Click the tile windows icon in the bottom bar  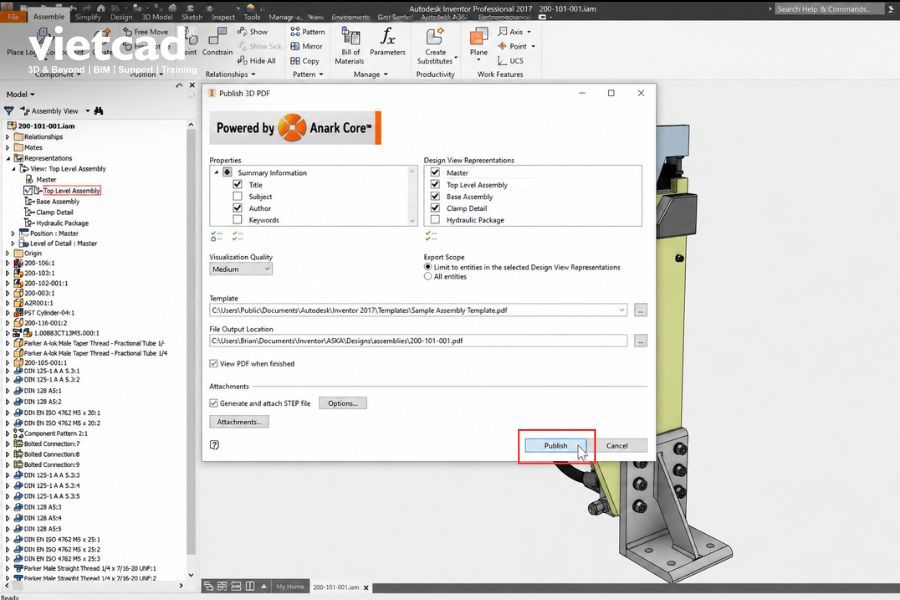click(x=222, y=586)
